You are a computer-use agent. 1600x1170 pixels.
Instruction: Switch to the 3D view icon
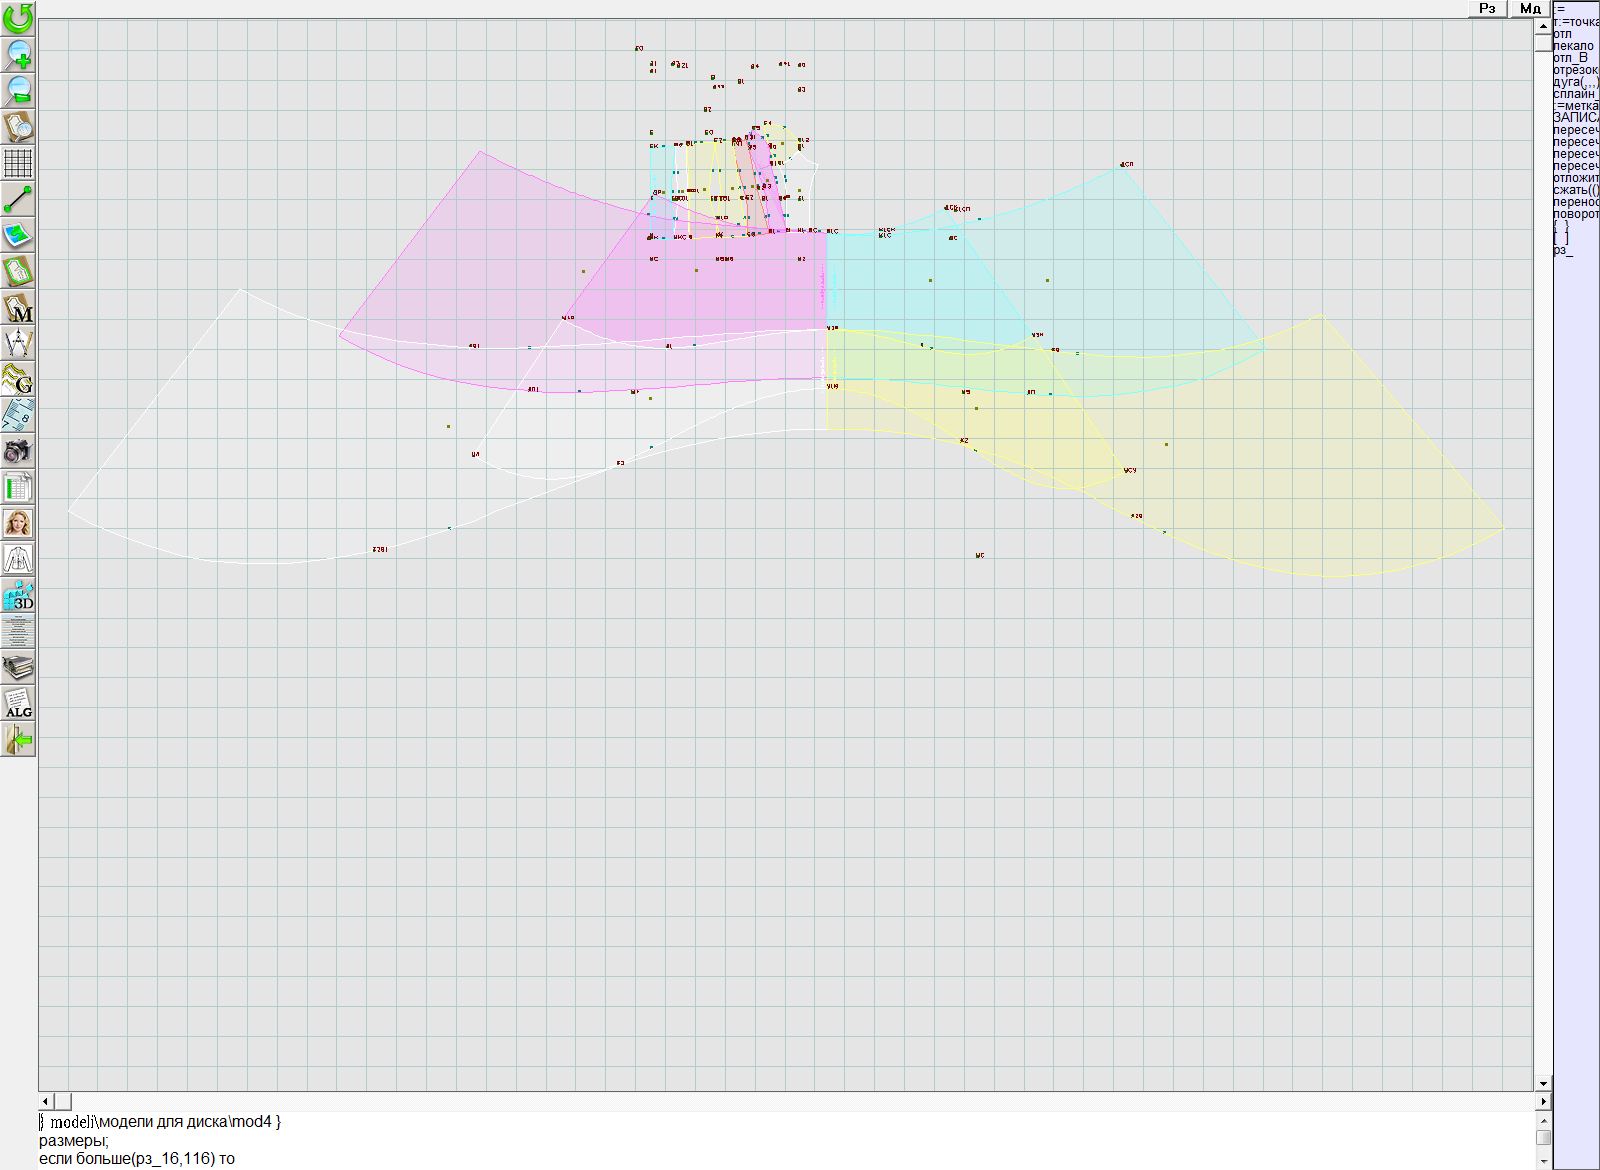(18, 596)
